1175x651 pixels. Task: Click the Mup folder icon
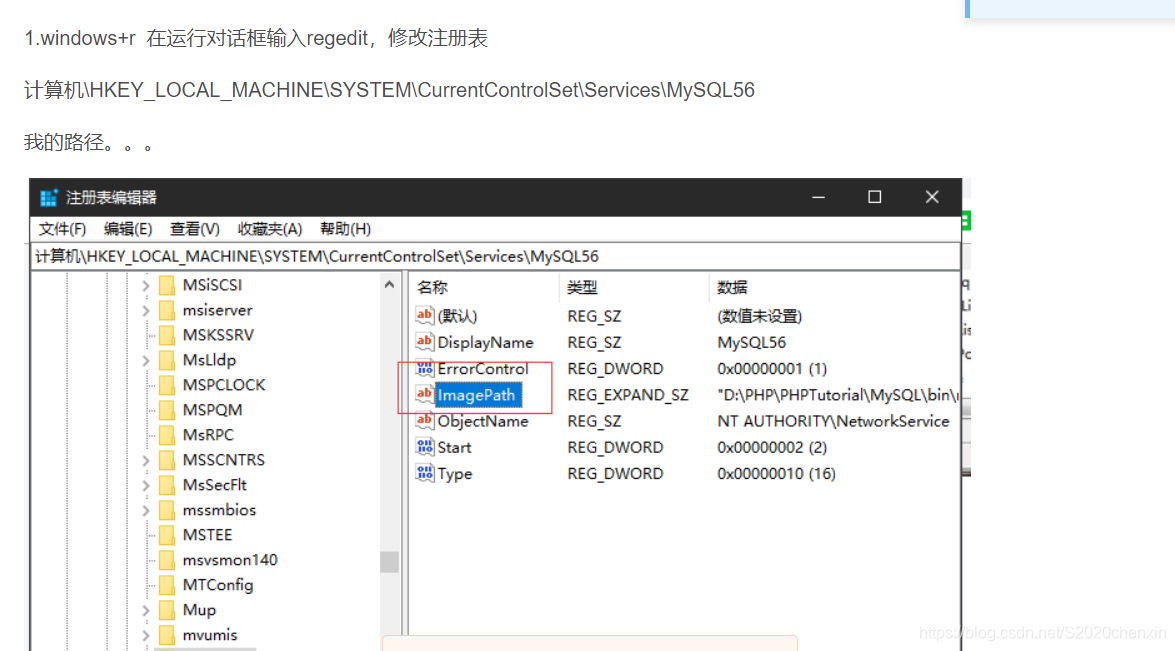coord(167,610)
